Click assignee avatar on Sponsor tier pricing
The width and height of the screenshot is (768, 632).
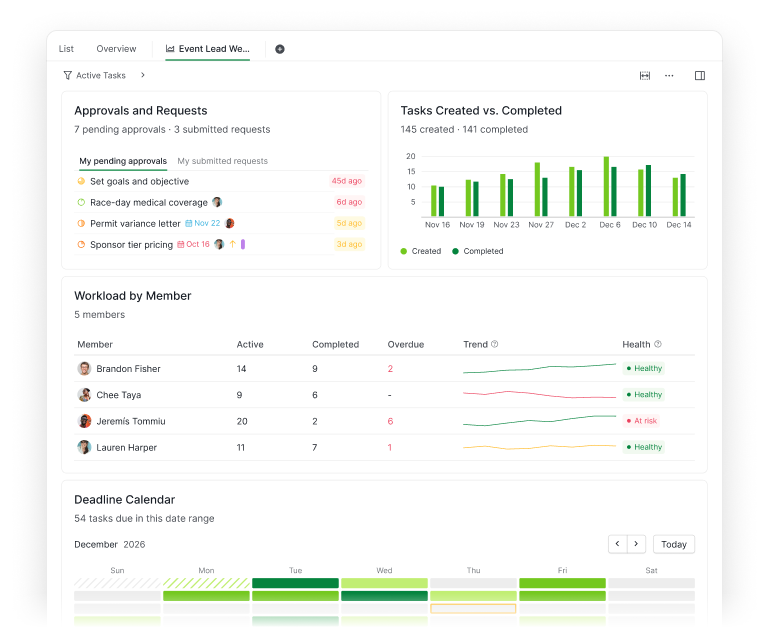click(219, 244)
